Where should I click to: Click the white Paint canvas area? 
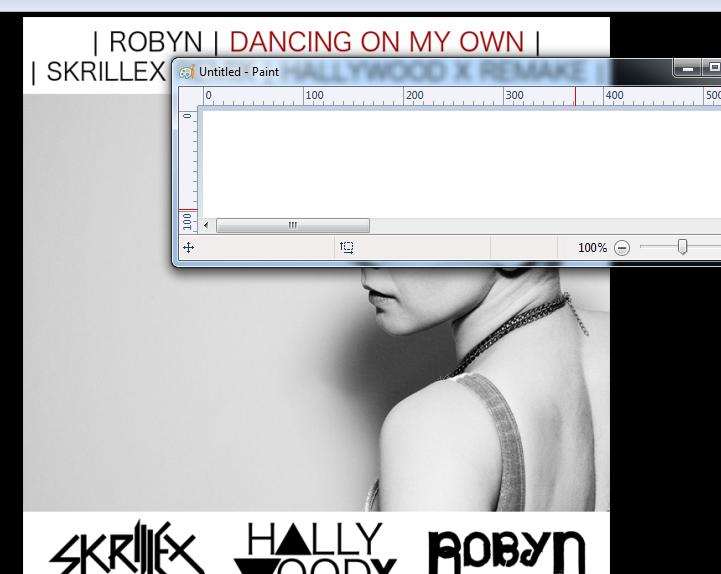click(x=461, y=164)
